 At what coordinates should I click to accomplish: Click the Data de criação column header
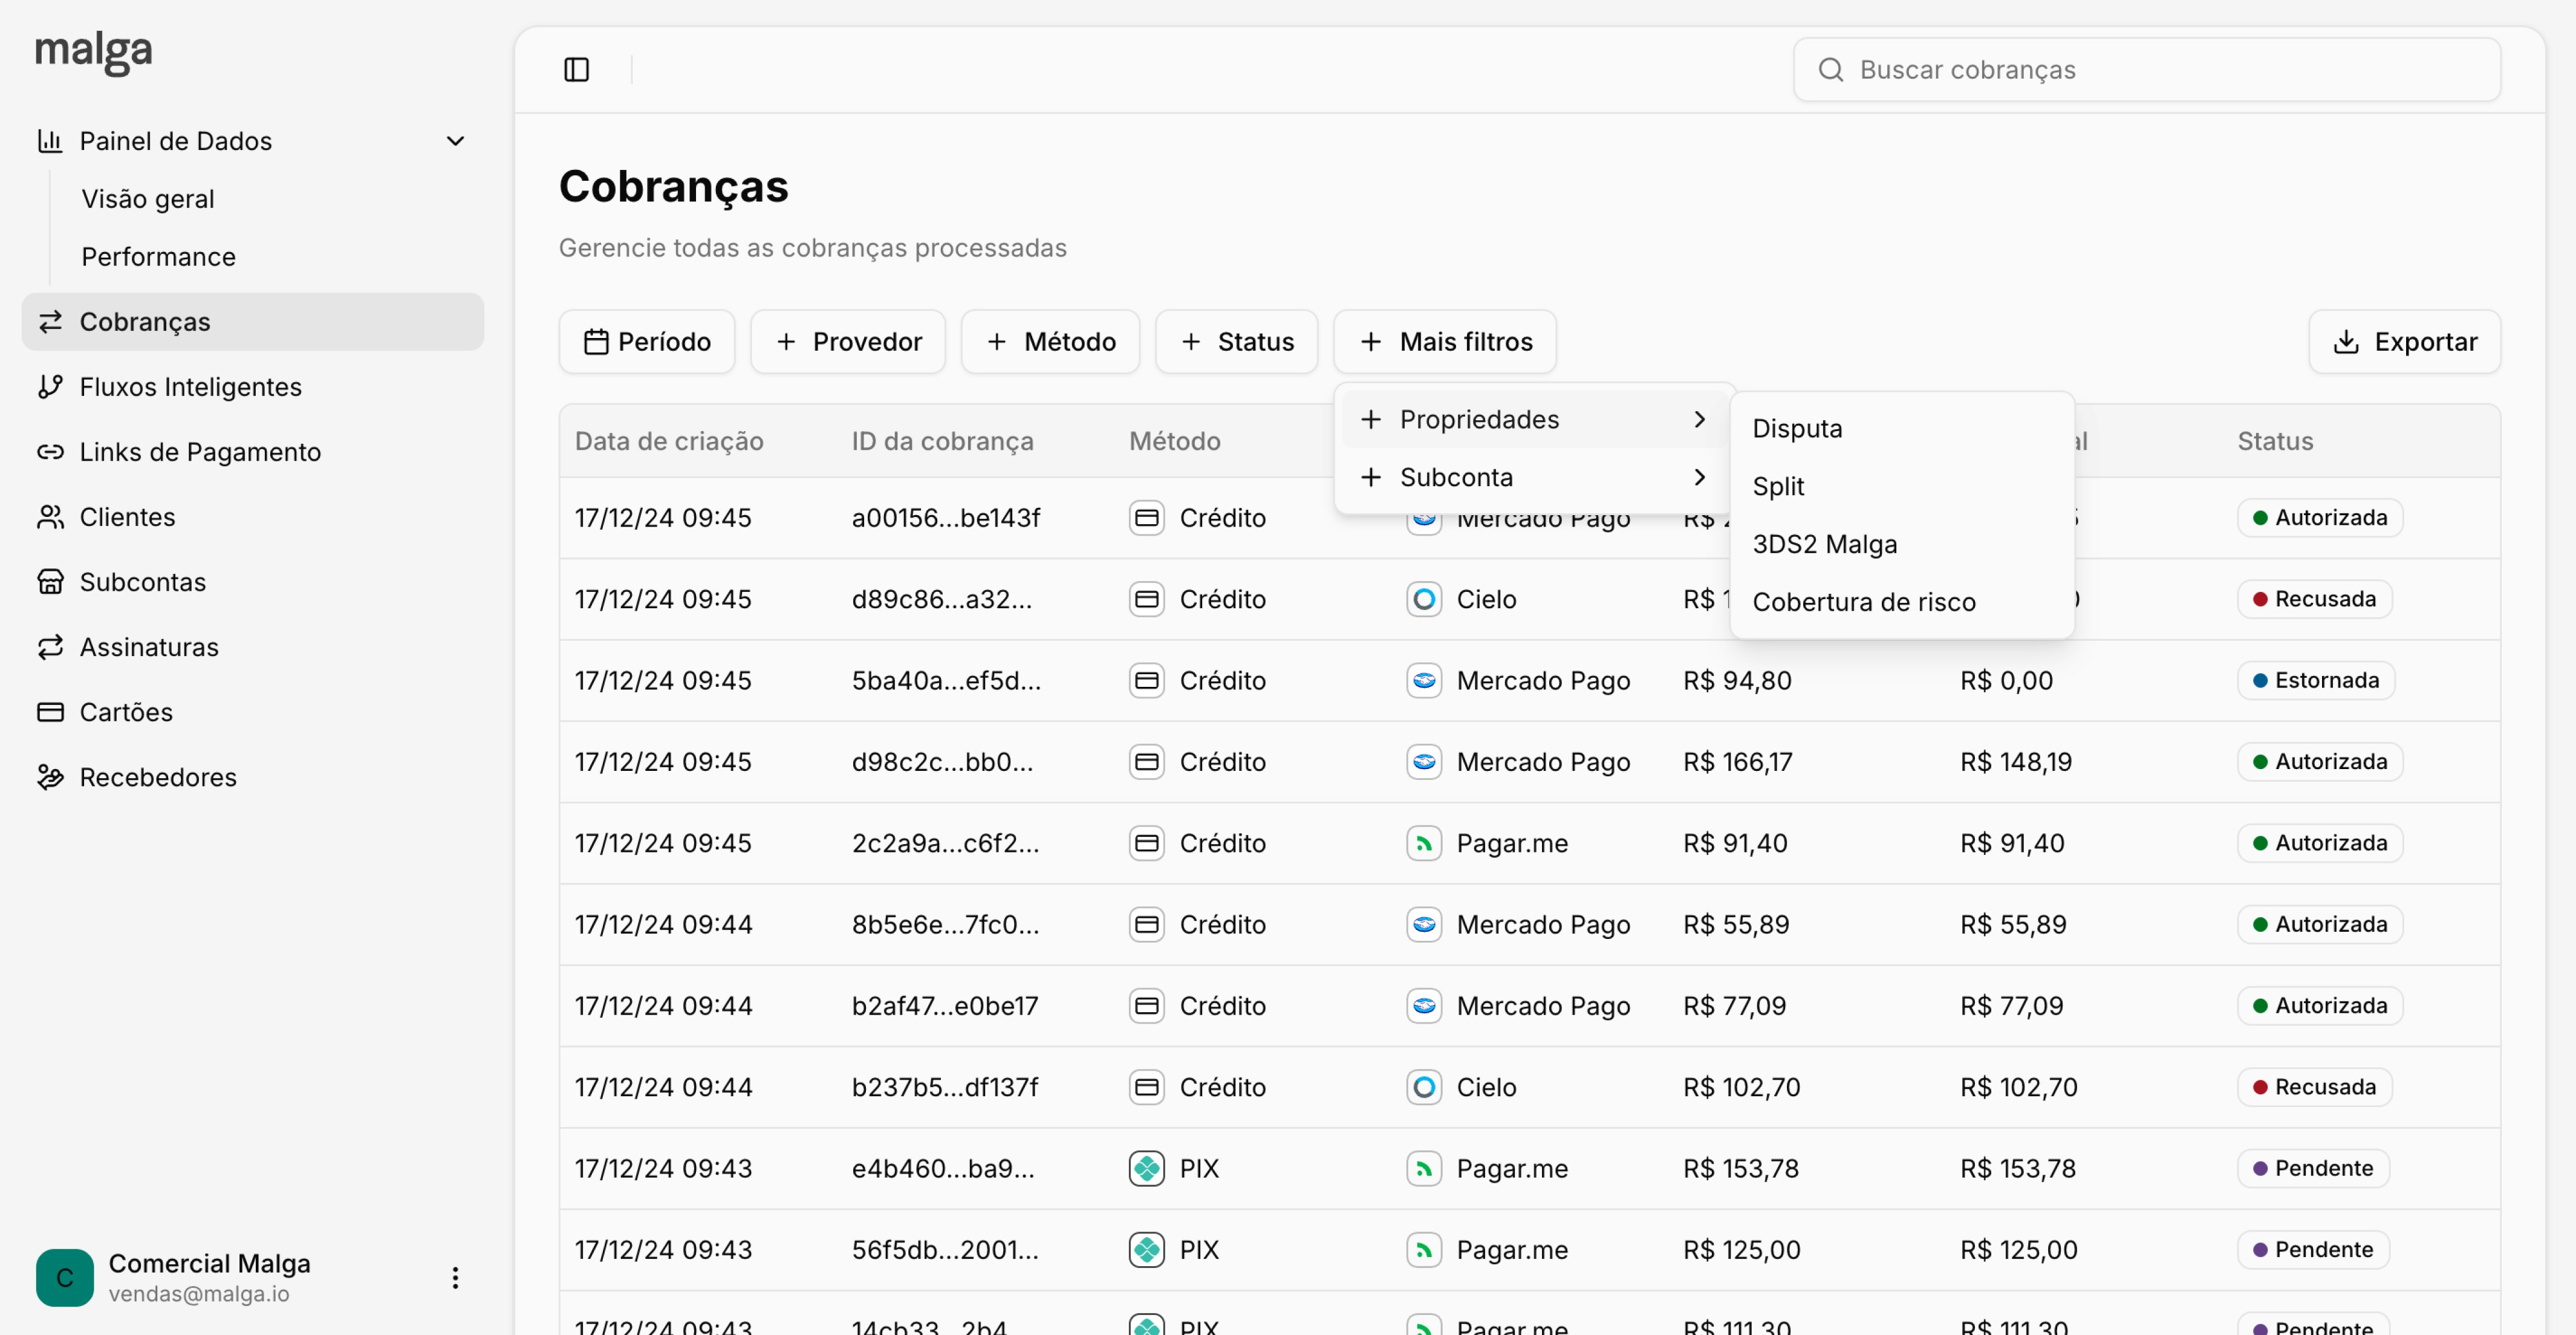[669, 441]
